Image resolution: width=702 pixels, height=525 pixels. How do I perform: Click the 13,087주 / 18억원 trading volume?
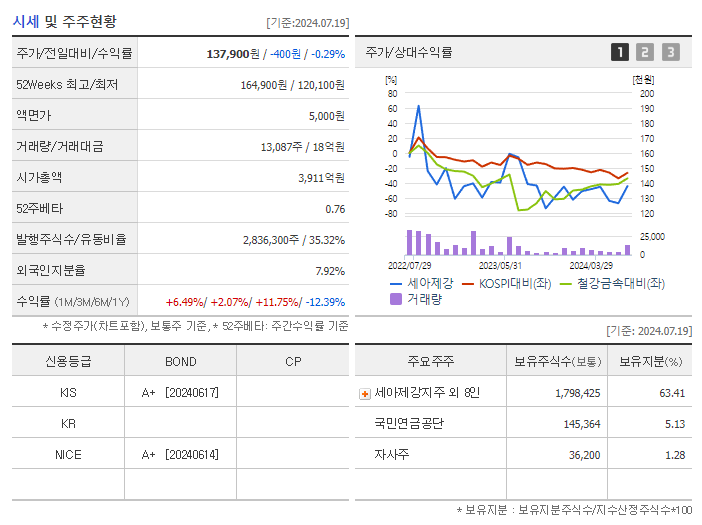(303, 147)
